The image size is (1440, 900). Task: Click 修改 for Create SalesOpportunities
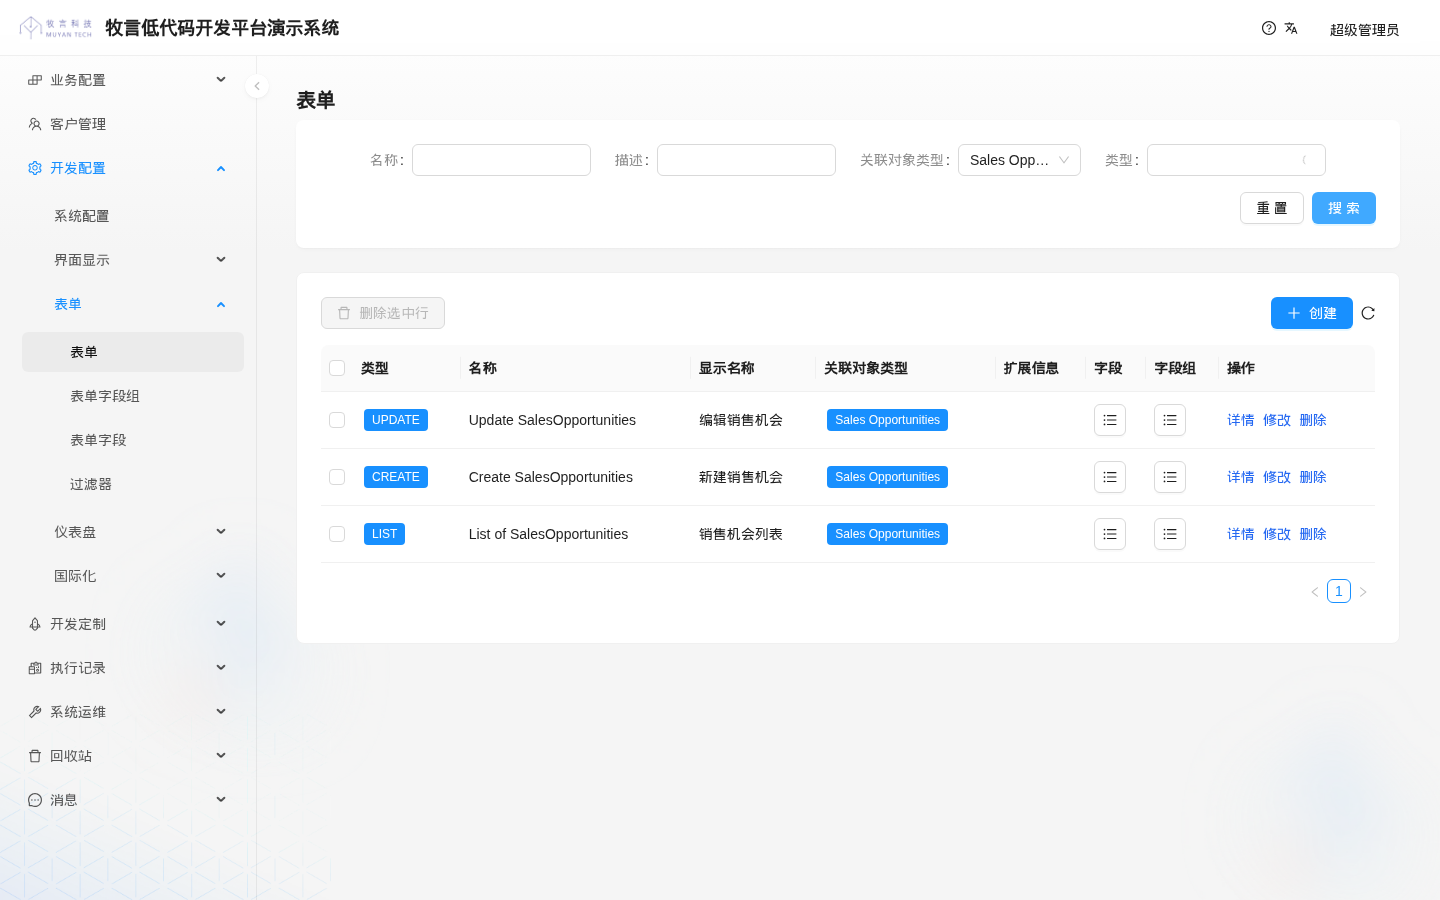1277,477
